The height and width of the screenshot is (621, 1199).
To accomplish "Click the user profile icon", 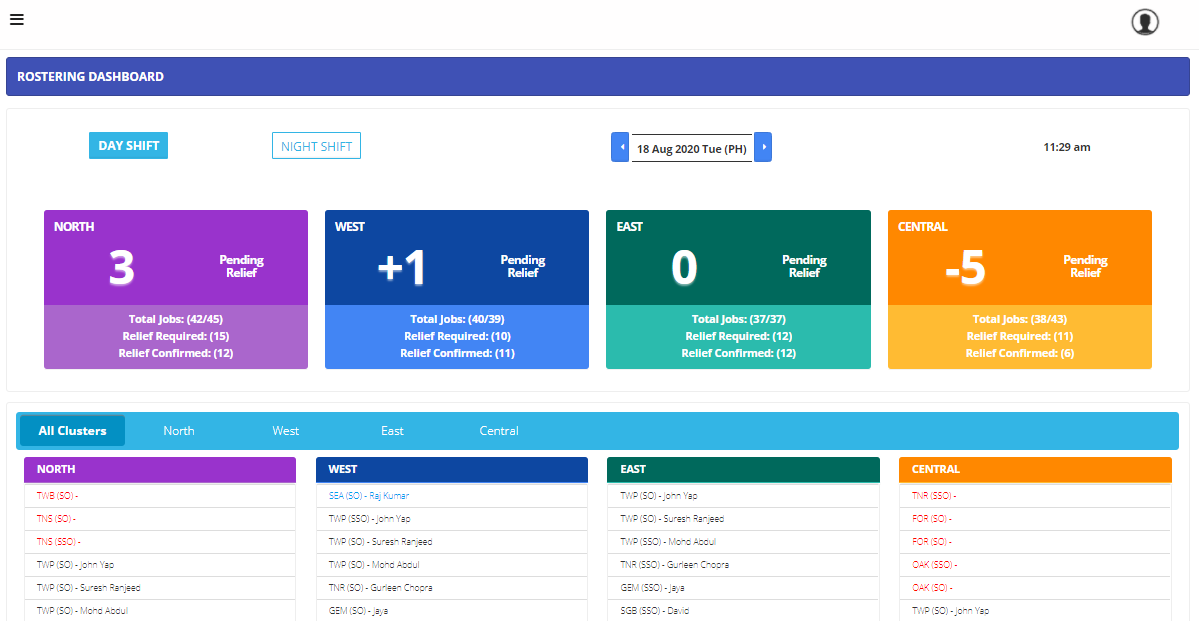I will [x=1144, y=21].
